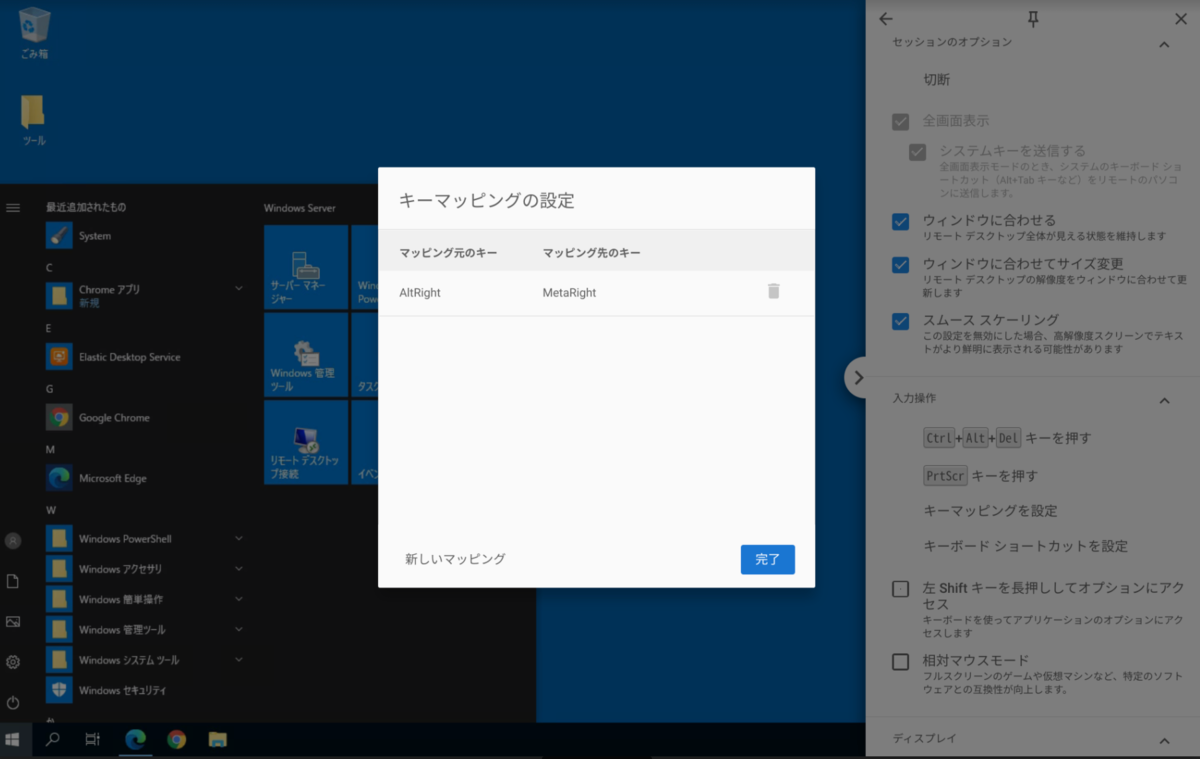Pin the session options panel
Screen dimensions: 1200x759
[1034, 18]
